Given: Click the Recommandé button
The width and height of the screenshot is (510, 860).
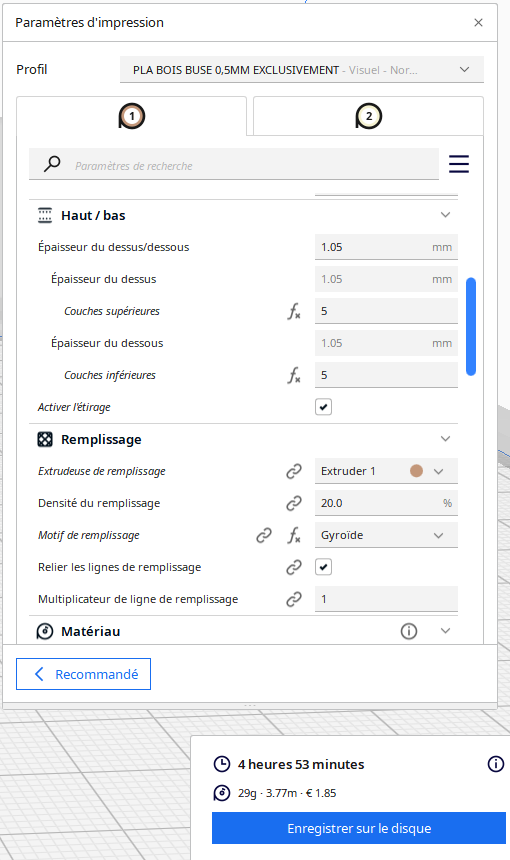Looking at the screenshot, I should coord(83,674).
